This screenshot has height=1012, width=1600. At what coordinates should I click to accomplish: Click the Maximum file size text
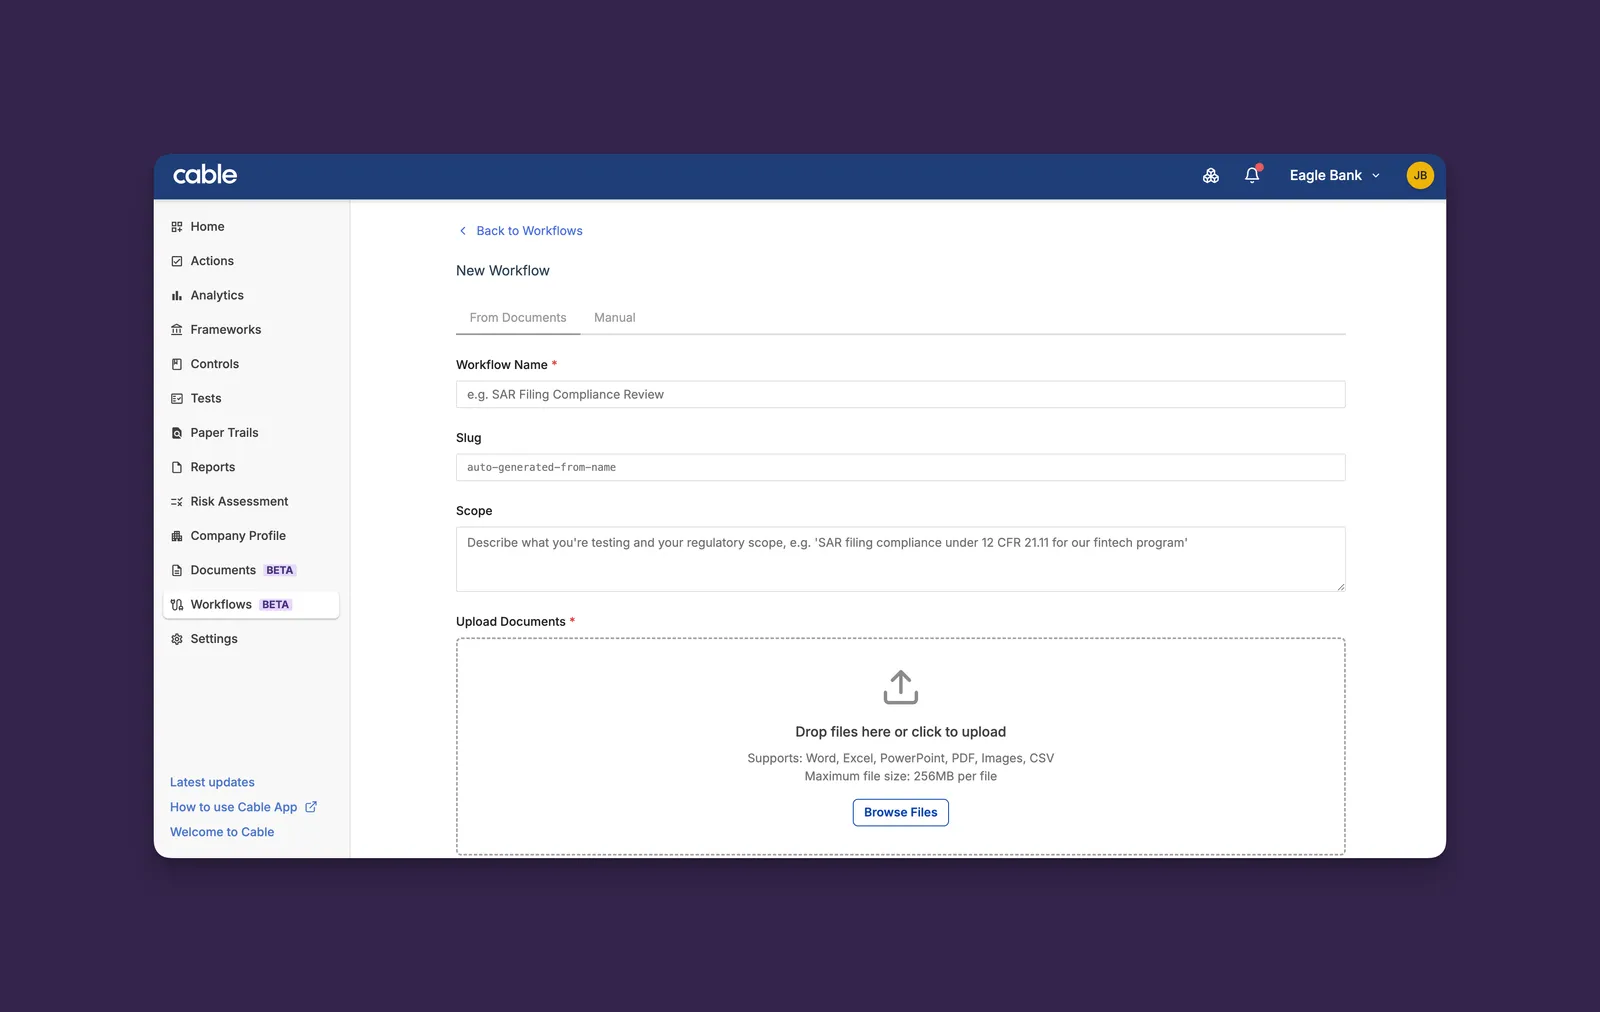click(901, 776)
